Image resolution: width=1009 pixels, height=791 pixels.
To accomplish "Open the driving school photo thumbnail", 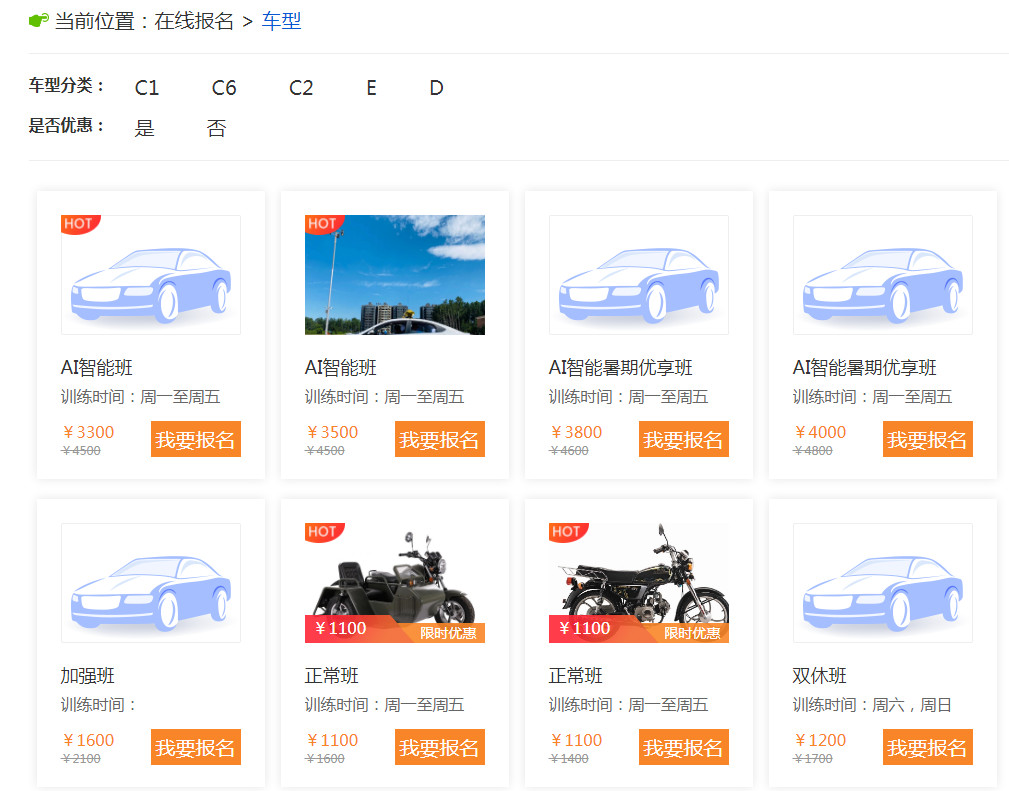I will [395, 275].
